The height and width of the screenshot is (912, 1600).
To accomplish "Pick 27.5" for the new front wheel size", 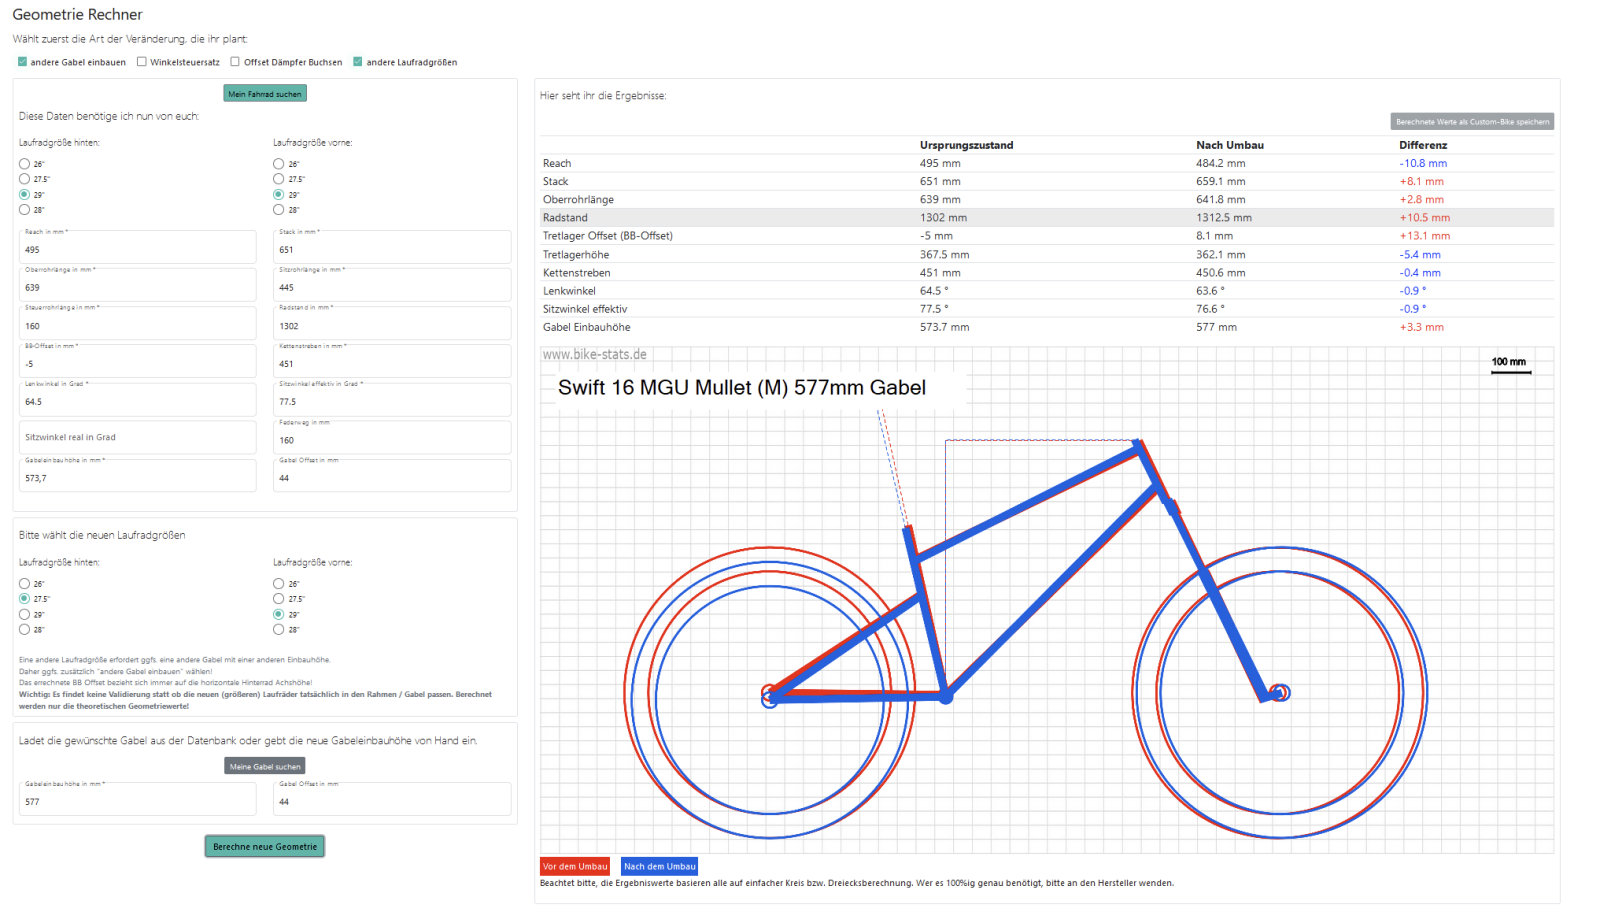I will tap(278, 599).
